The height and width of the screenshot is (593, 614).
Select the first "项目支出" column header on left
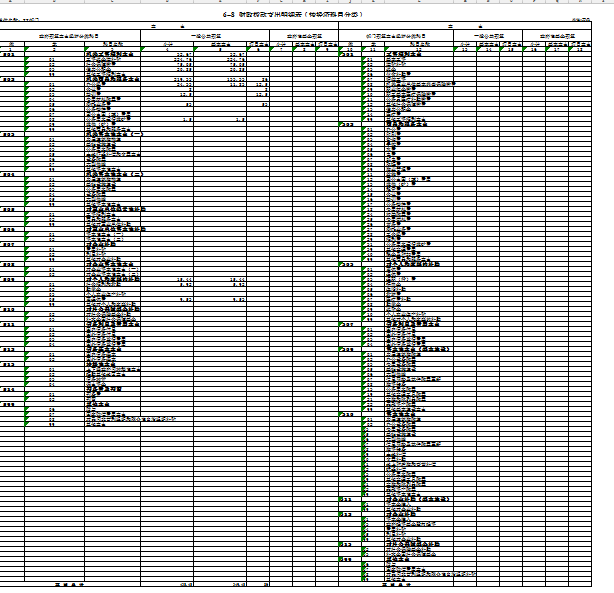(258, 43)
